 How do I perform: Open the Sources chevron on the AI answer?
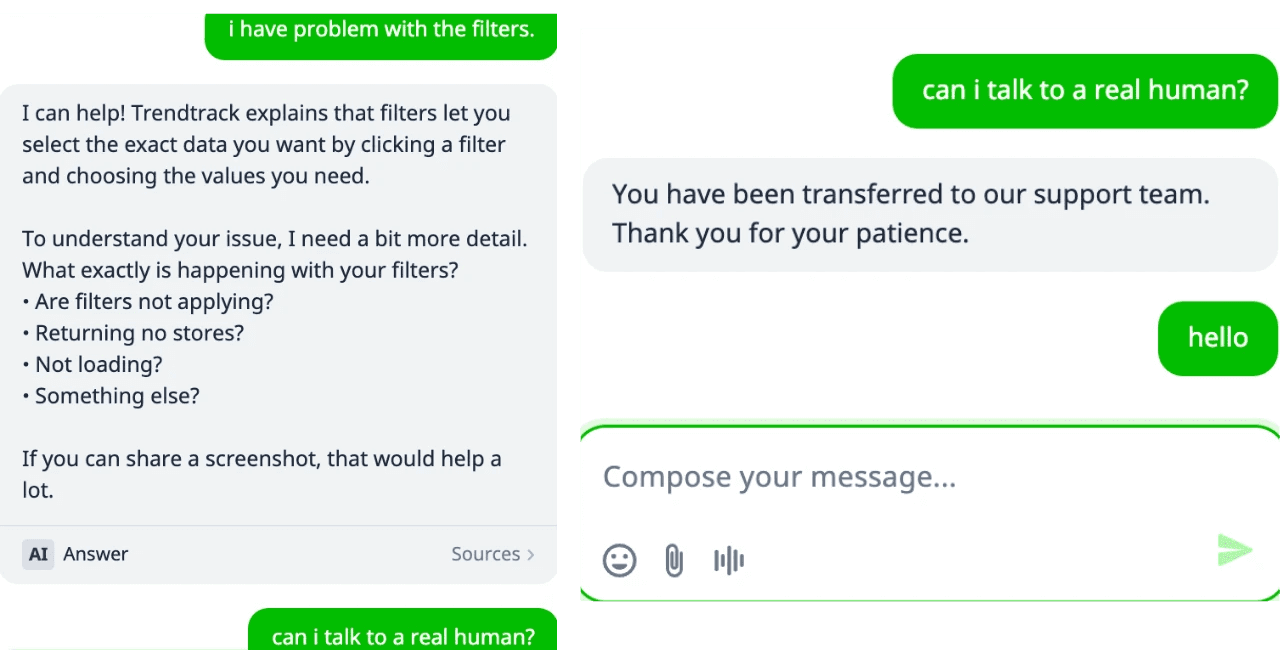(x=529, y=554)
